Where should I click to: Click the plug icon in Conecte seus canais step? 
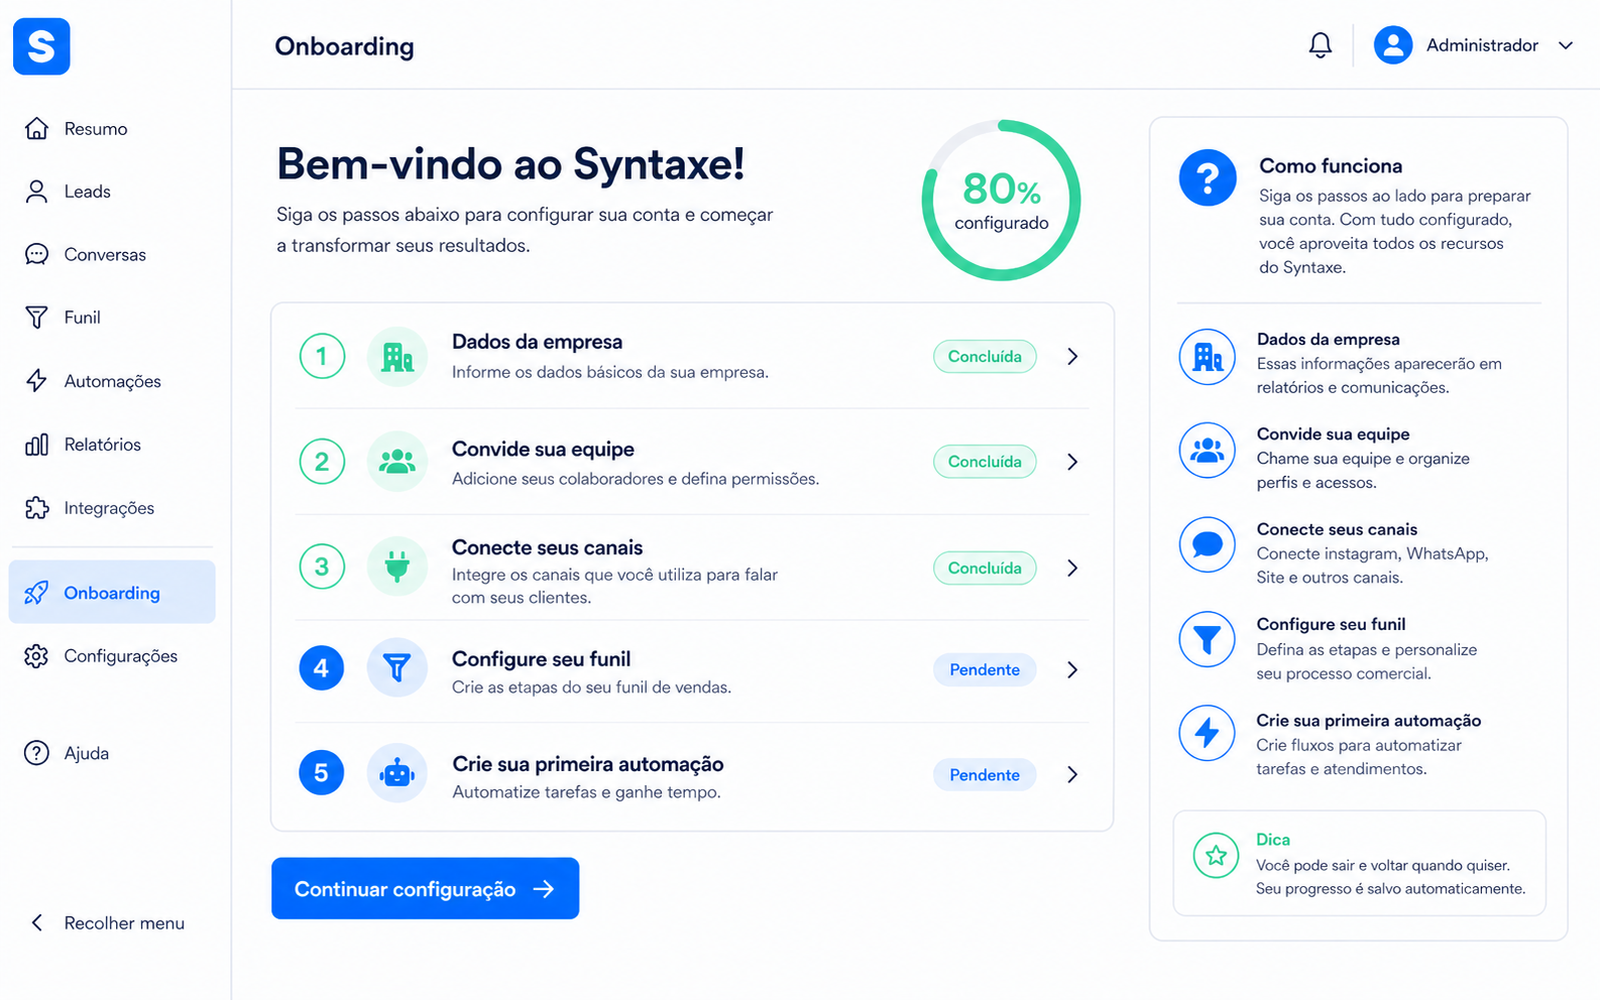click(397, 566)
